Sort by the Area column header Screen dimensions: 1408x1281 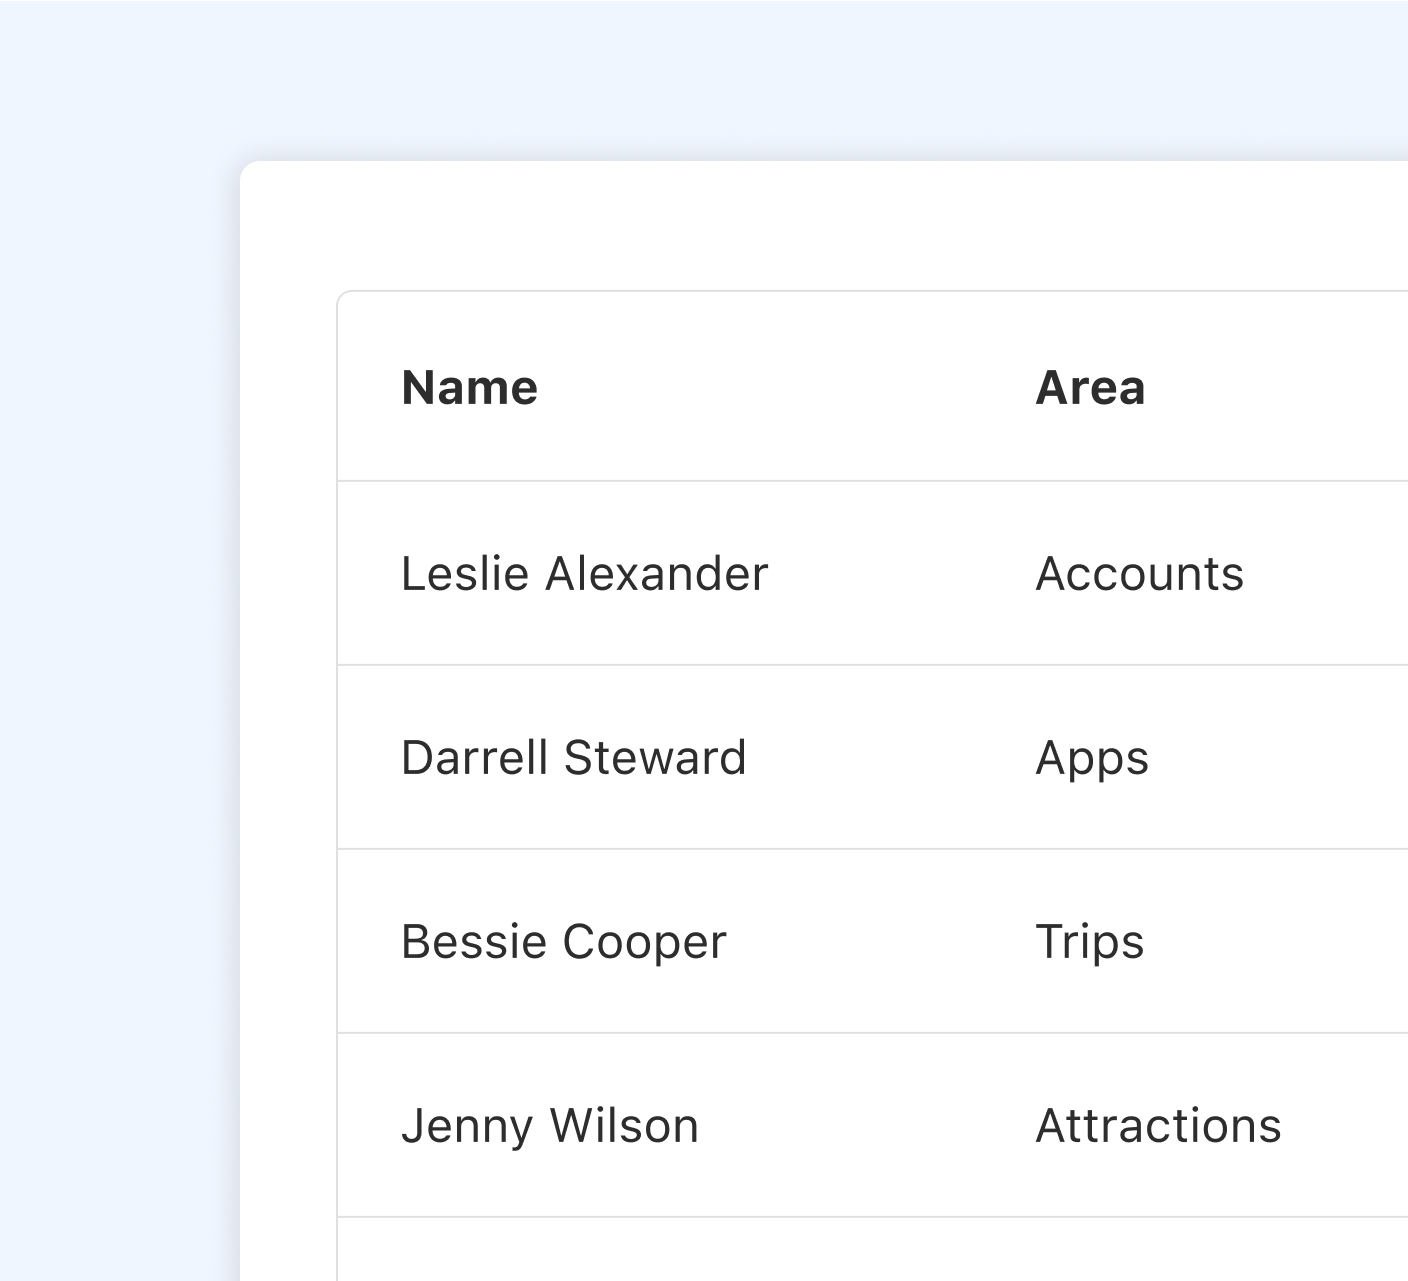(1090, 388)
